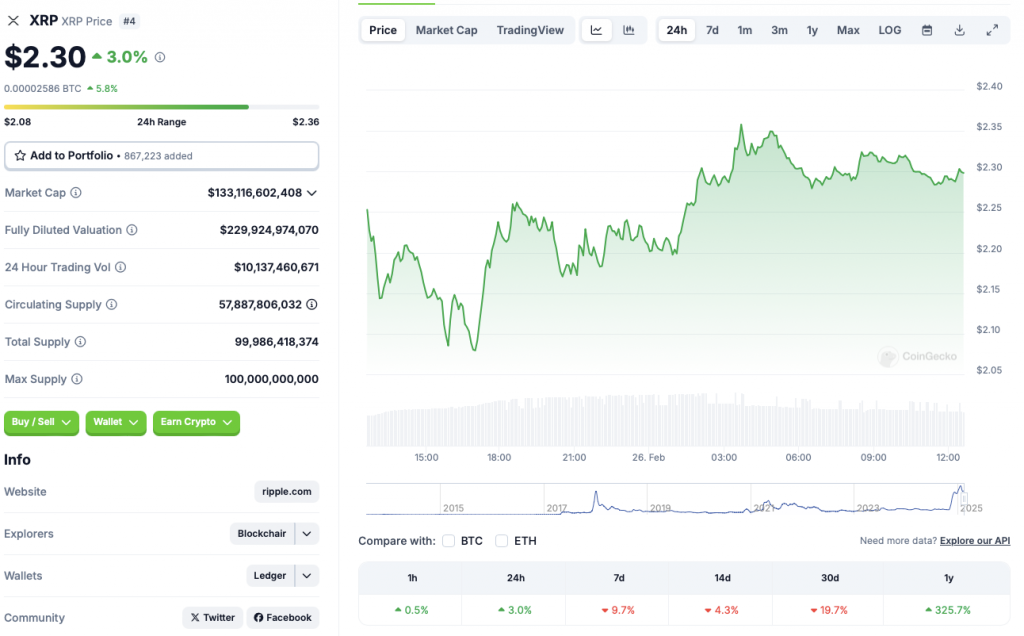The width and height of the screenshot is (1024, 636).
Task: Click the info icon next to 3.0% price change
Action: pos(160,57)
